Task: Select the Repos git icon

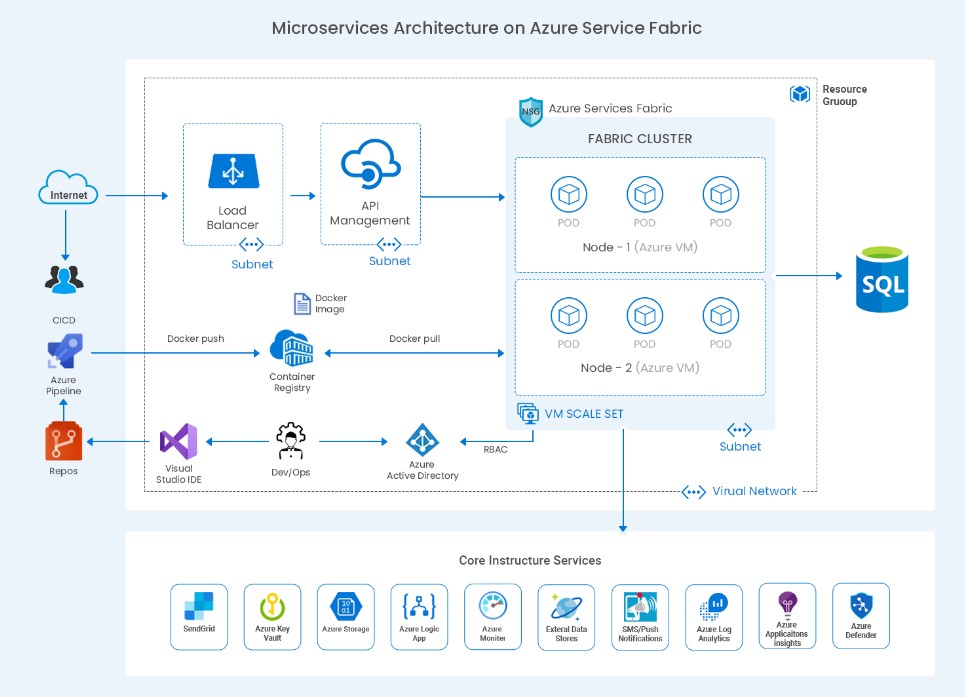Action: pos(64,441)
